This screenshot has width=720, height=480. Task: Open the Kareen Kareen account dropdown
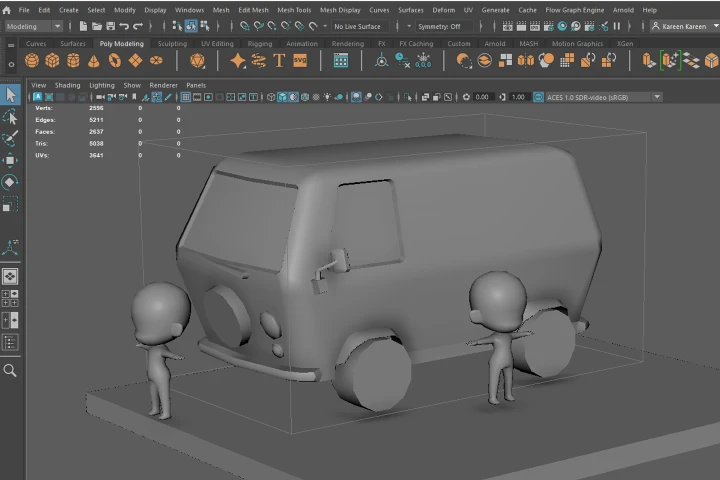(685, 26)
